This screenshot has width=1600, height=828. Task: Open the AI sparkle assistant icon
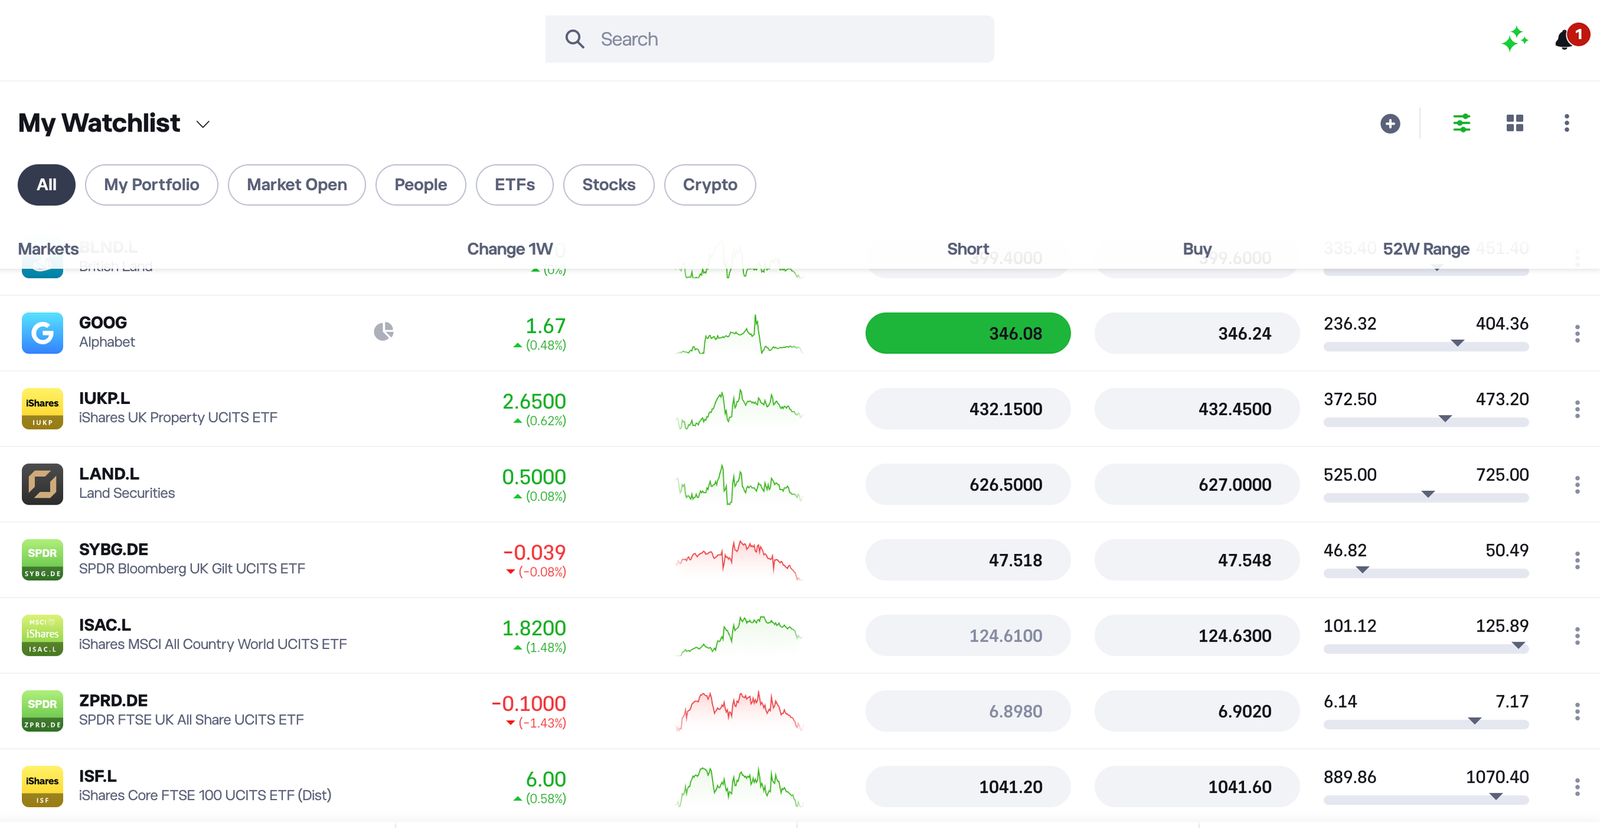(x=1515, y=39)
